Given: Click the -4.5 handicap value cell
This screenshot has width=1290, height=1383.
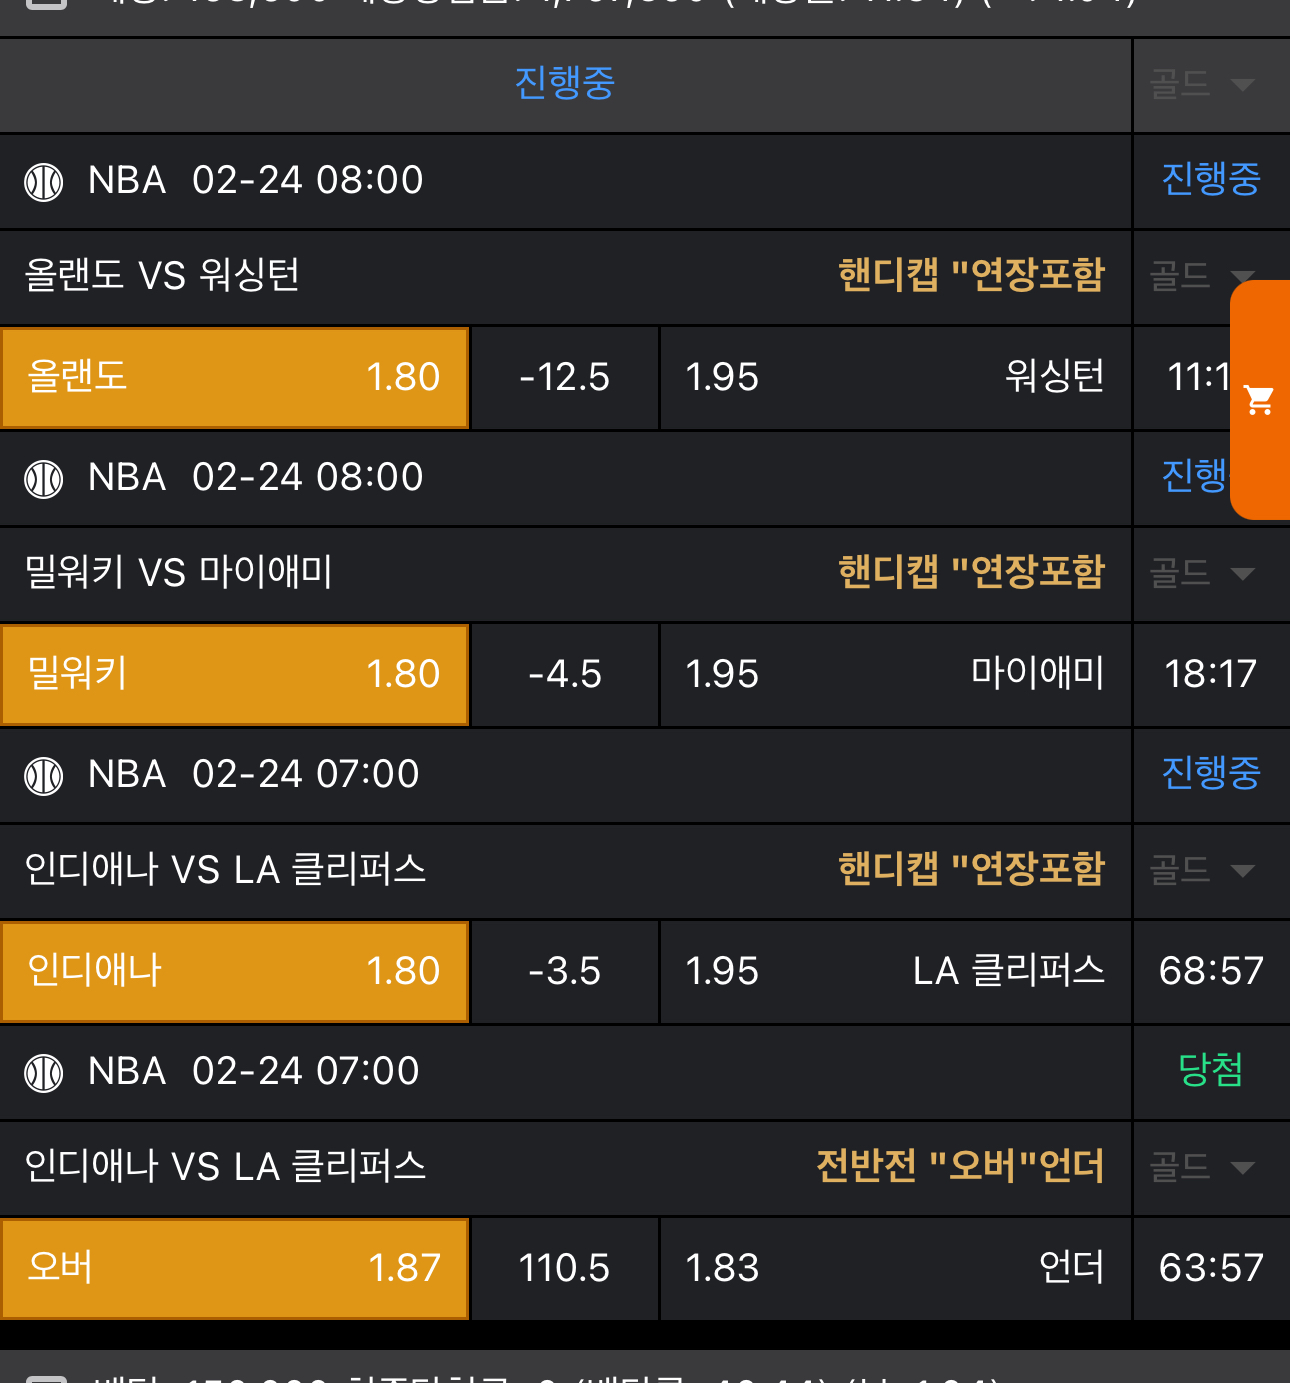Looking at the screenshot, I should pos(565,675).
